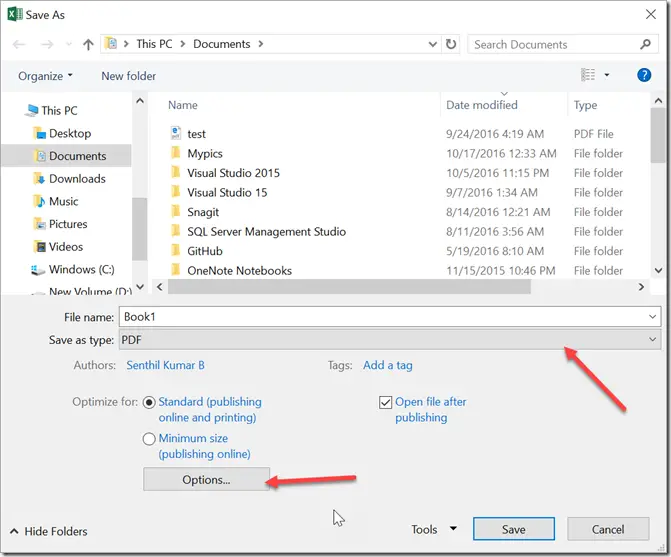Click the Windows (C:) drive icon
The width and height of the screenshot is (671, 557).
click(x=38, y=270)
